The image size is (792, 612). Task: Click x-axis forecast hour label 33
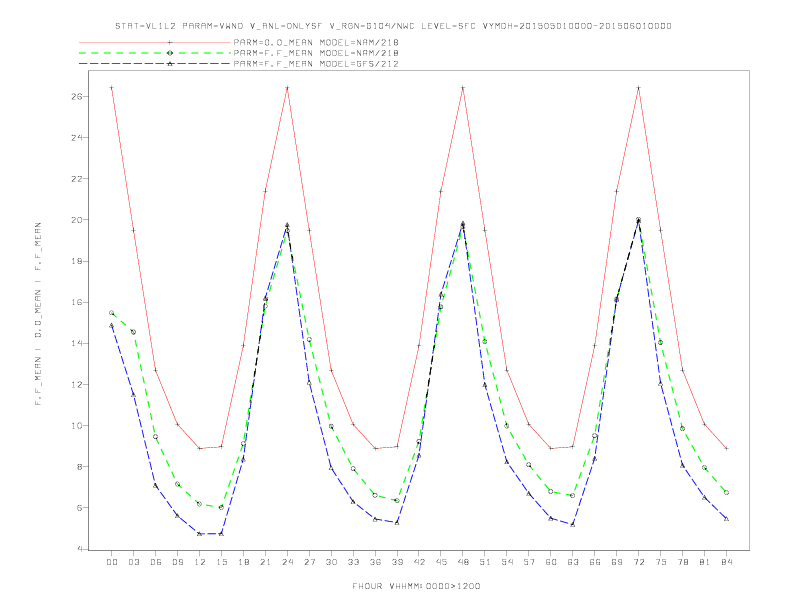tap(353, 562)
